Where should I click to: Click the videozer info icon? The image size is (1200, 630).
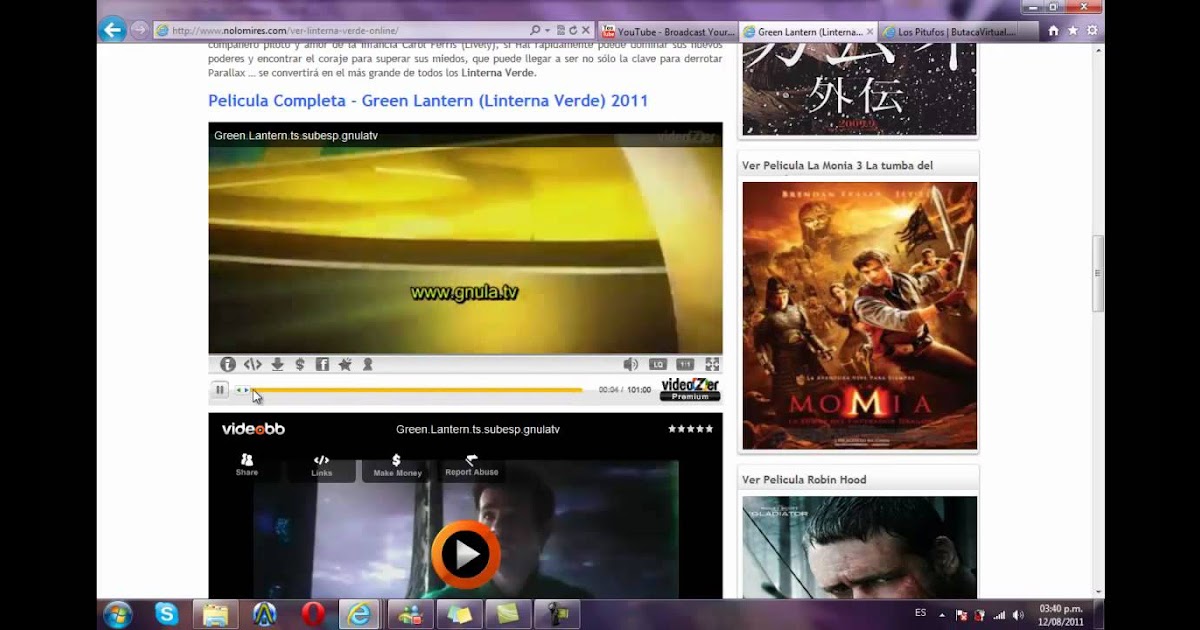[x=228, y=365]
